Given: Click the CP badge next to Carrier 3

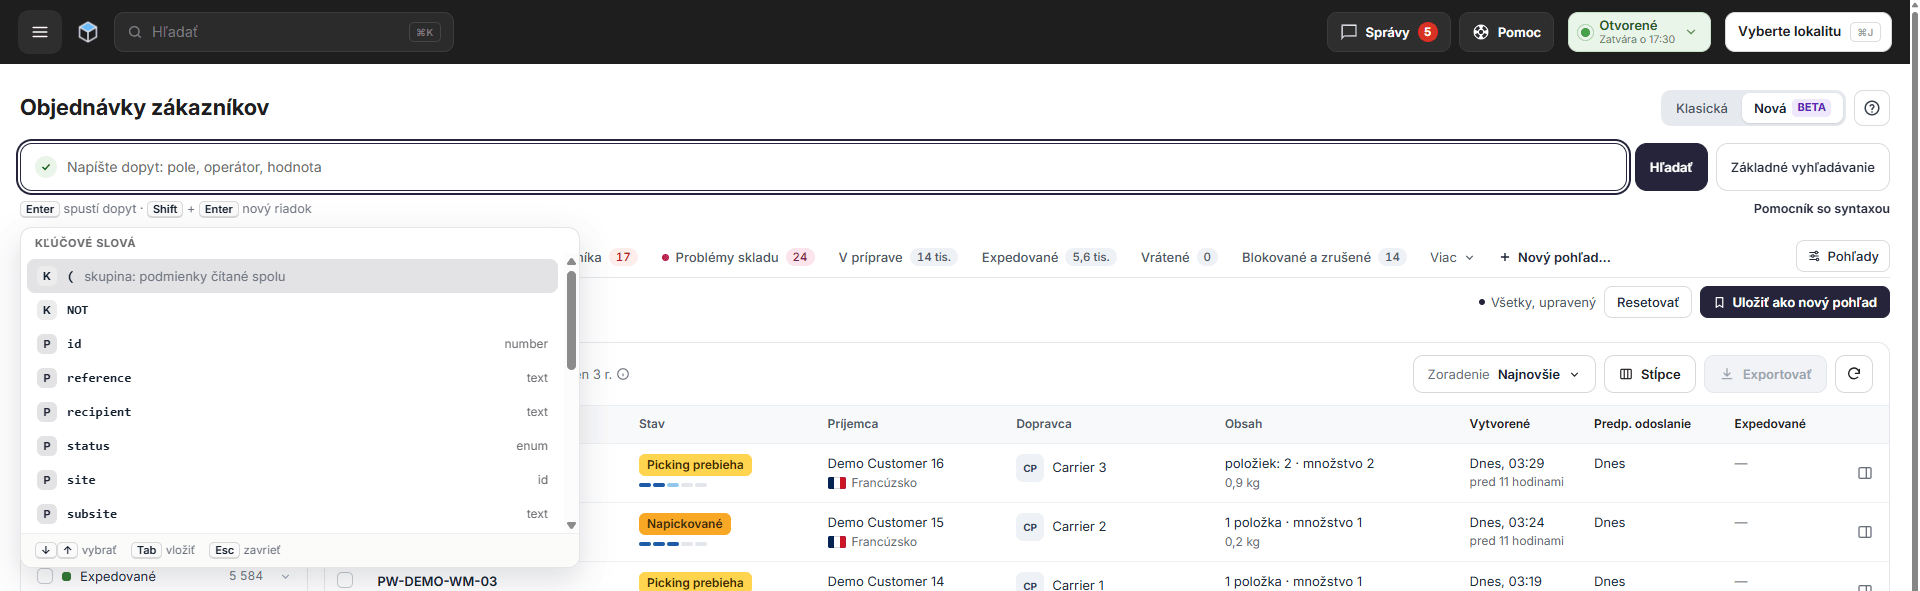Looking at the screenshot, I should click(x=1030, y=468).
